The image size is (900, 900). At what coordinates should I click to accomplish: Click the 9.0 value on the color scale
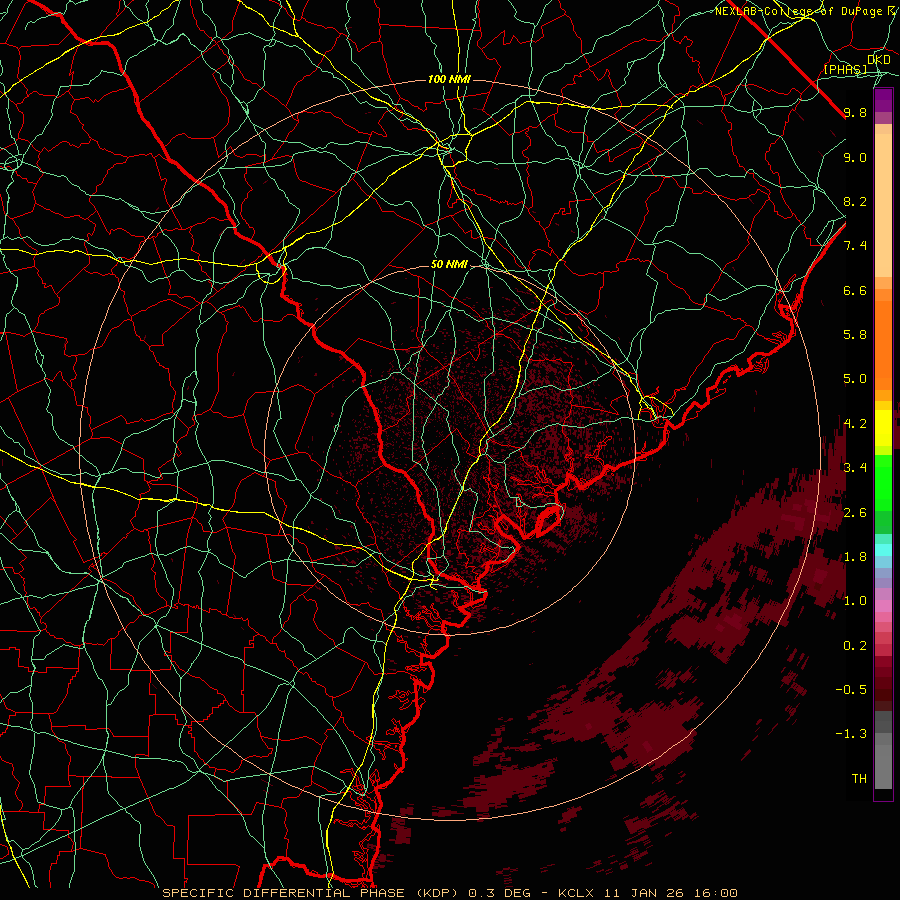pos(855,157)
